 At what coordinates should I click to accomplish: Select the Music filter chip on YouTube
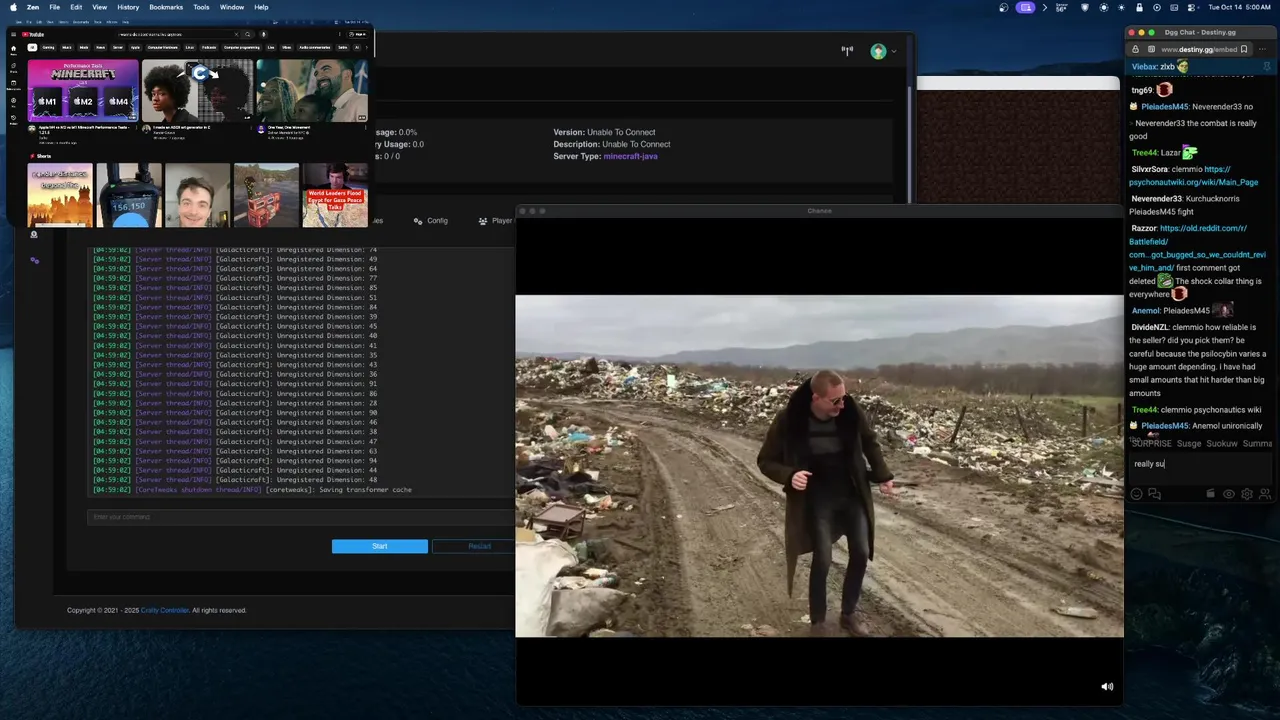point(67,47)
